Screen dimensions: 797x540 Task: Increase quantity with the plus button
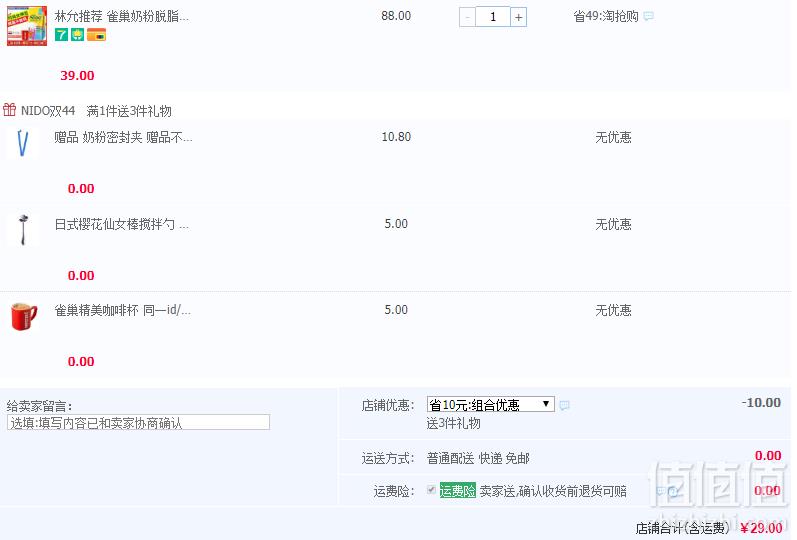pos(518,17)
